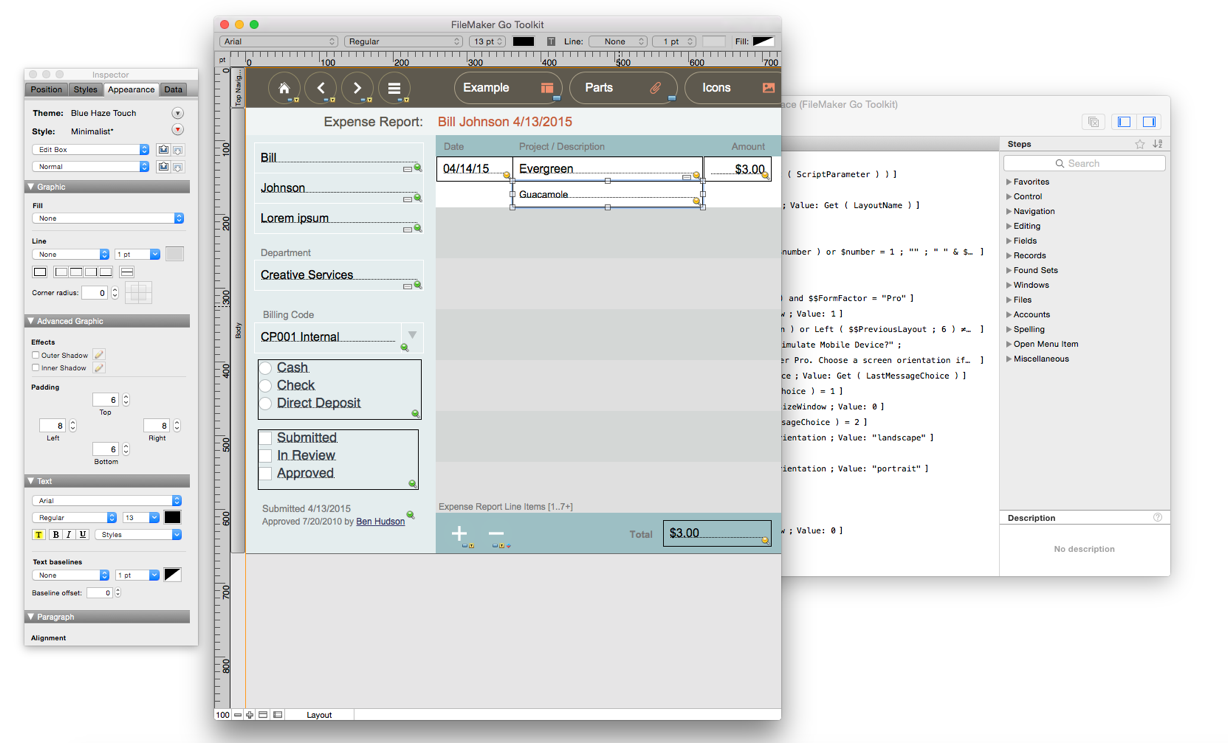This screenshot has height=743, width=1228.
Task: Click the Outer Shadow edit pencil icon
Action: pyautogui.click(x=99, y=355)
